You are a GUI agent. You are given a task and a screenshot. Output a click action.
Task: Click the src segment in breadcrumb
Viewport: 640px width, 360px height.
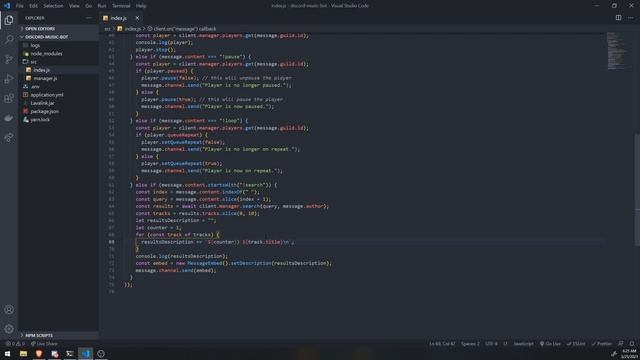click(x=107, y=29)
